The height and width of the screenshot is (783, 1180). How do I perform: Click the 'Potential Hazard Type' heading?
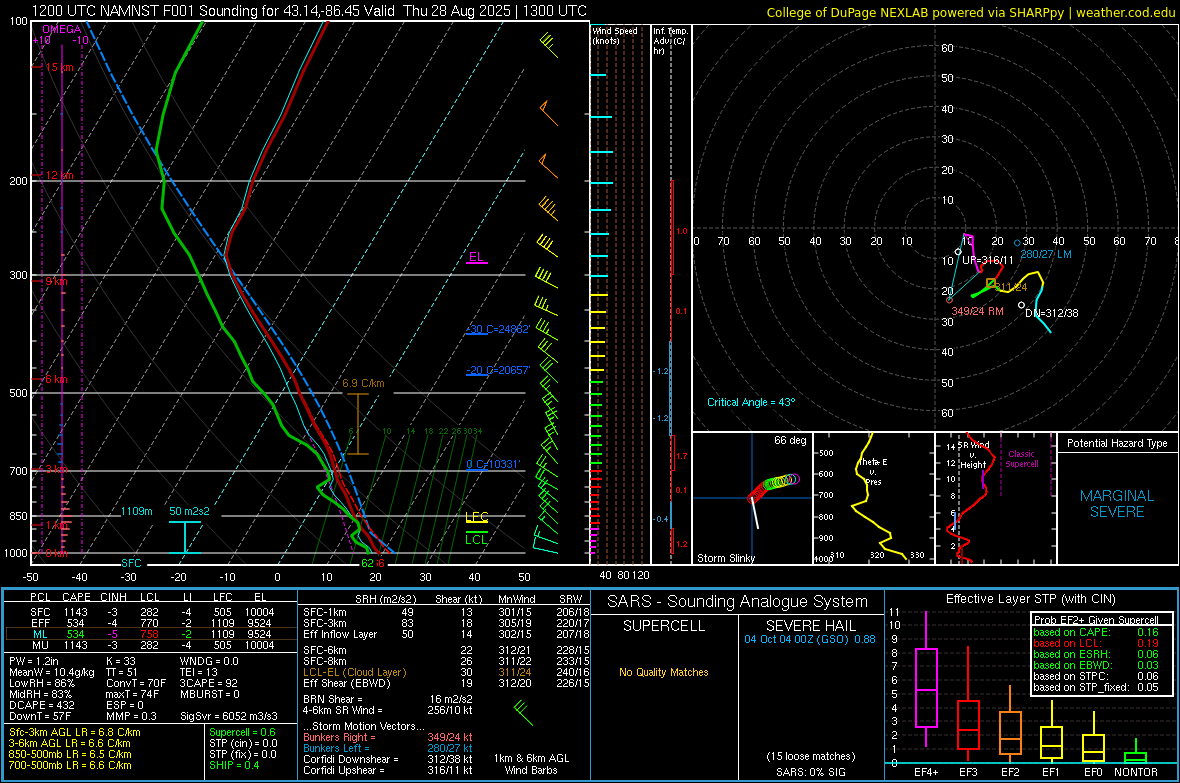[1118, 443]
